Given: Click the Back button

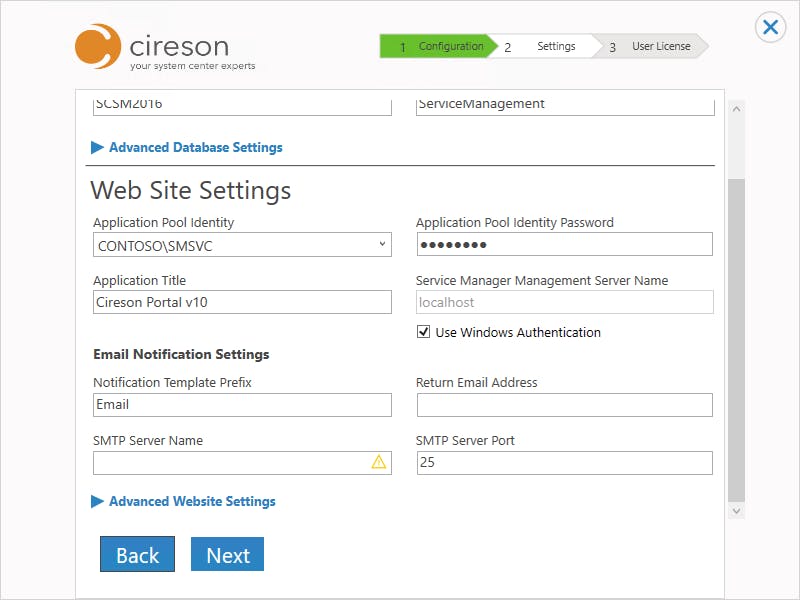Looking at the screenshot, I should click(137, 554).
